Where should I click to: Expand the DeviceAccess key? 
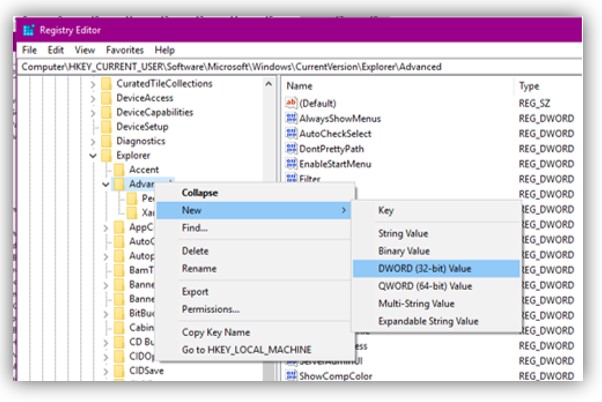pyautogui.click(x=93, y=99)
